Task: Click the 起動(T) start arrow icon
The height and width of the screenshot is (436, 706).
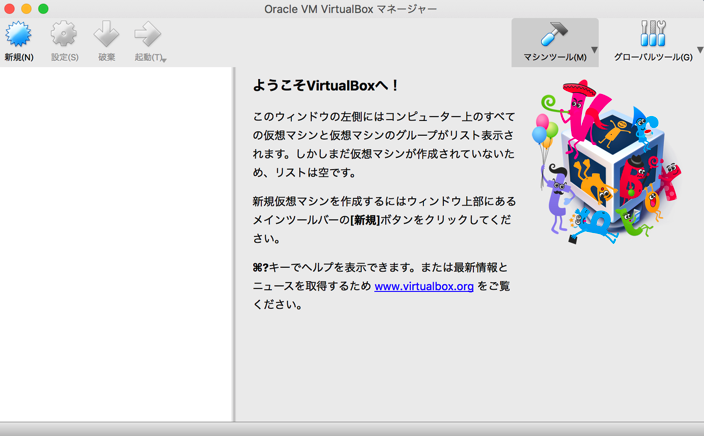Action: coord(147,34)
